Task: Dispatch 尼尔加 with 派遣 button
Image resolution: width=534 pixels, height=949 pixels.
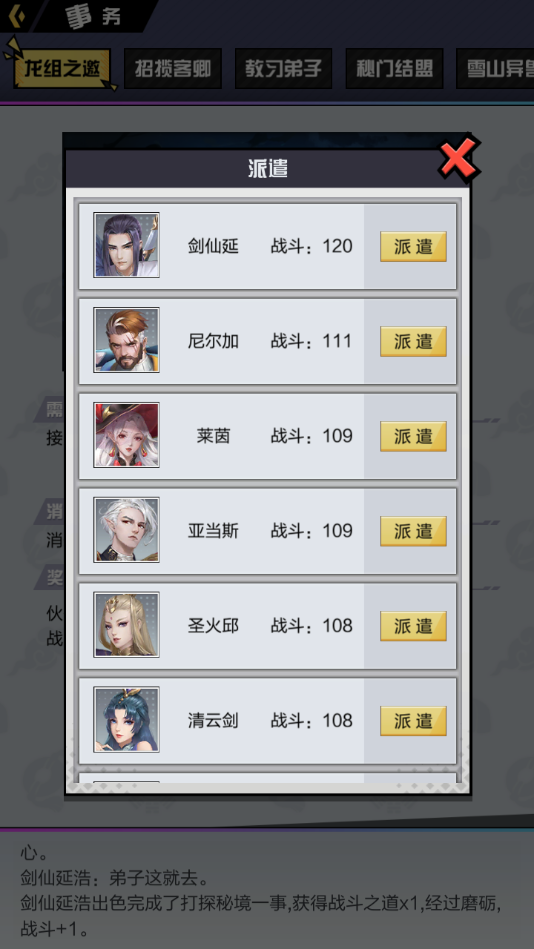Action: 414,341
